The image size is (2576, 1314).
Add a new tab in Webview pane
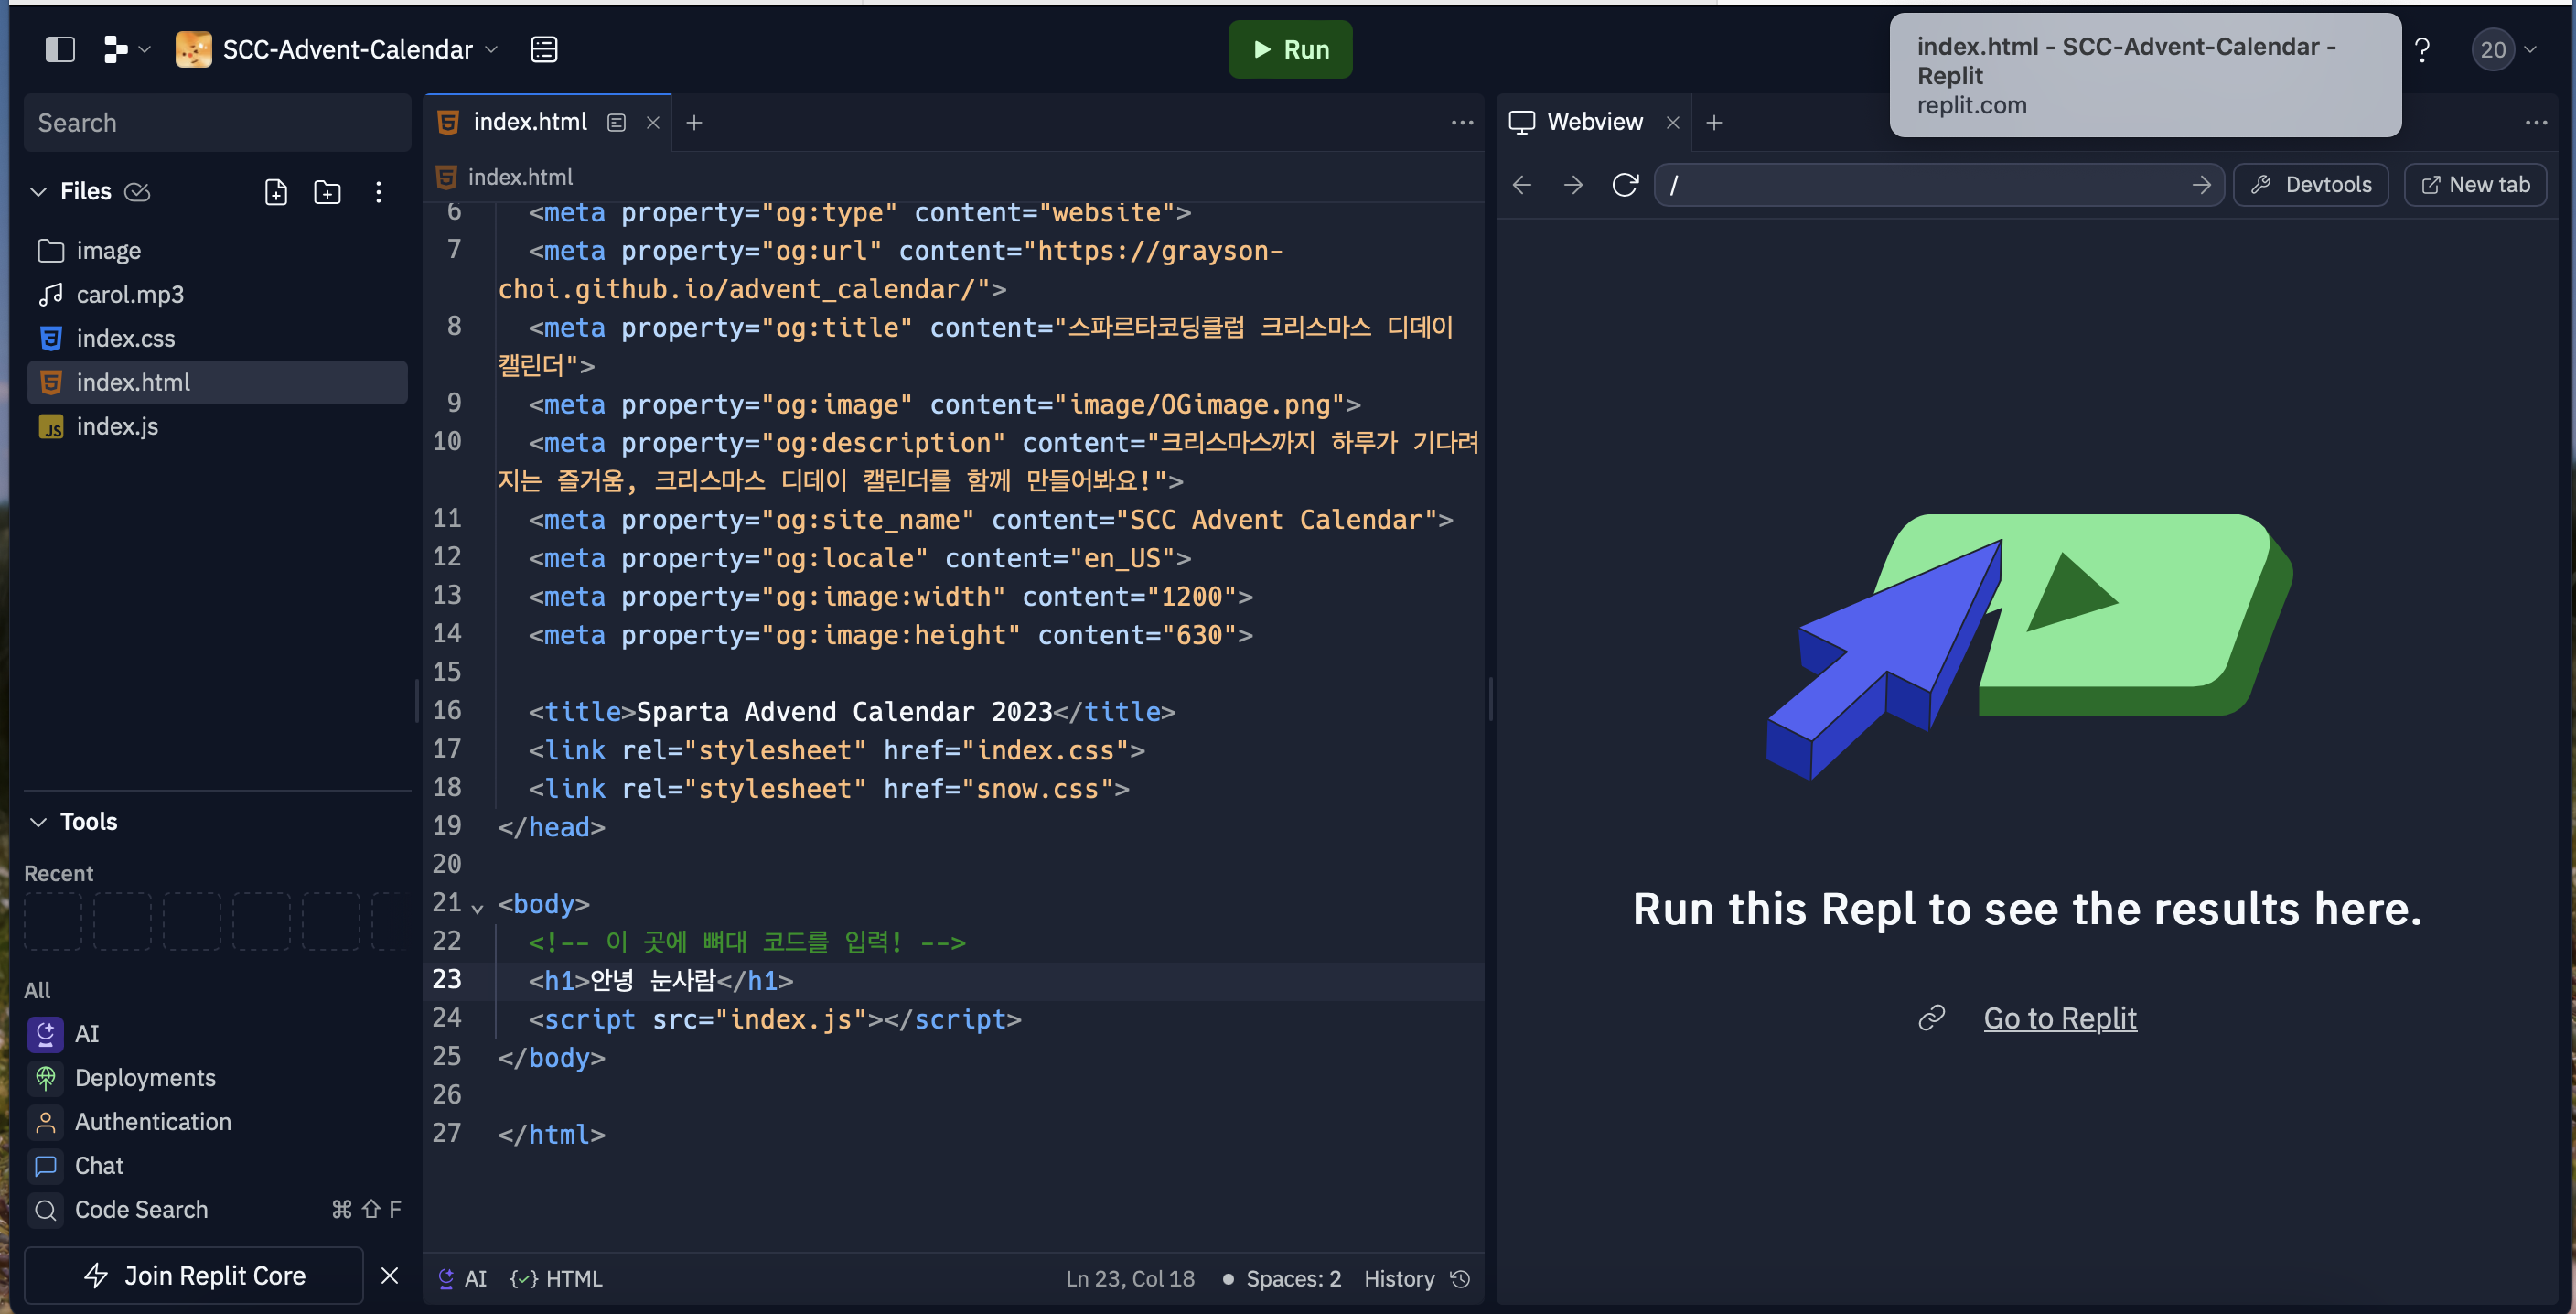(x=1714, y=122)
